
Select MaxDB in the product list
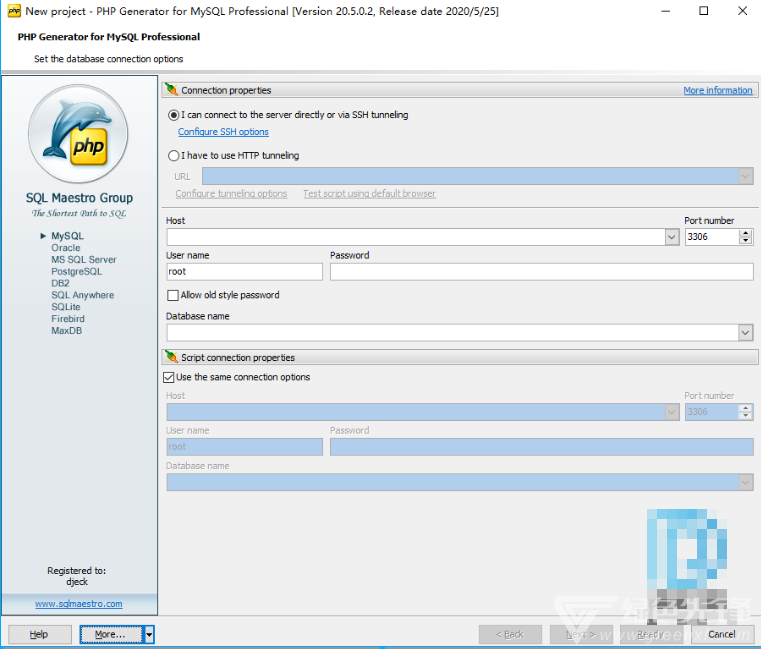[x=66, y=331]
